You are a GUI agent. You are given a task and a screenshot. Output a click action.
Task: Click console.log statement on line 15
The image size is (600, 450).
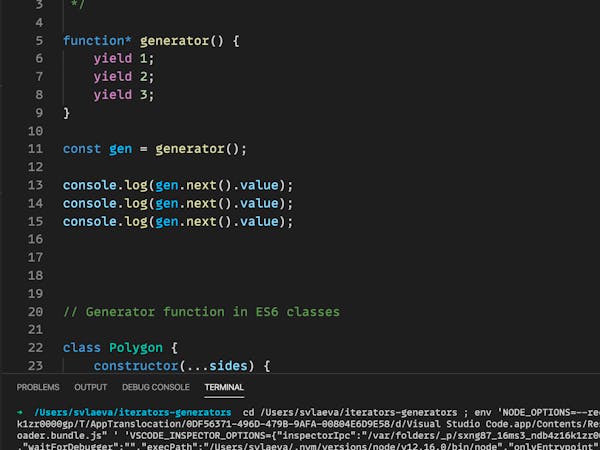(178, 221)
